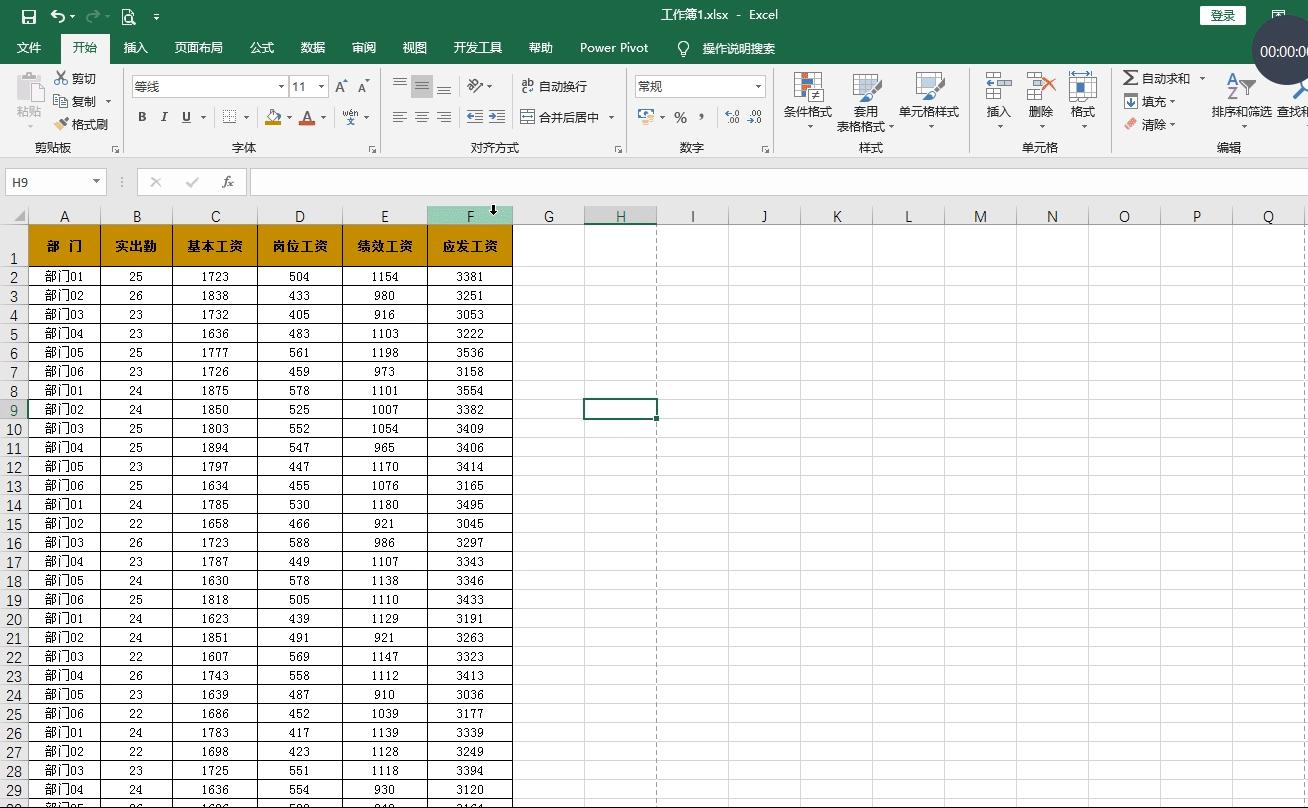Click the 套用表格格式 icon
The width and height of the screenshot is (1308, 808).
tap(864, 100)
